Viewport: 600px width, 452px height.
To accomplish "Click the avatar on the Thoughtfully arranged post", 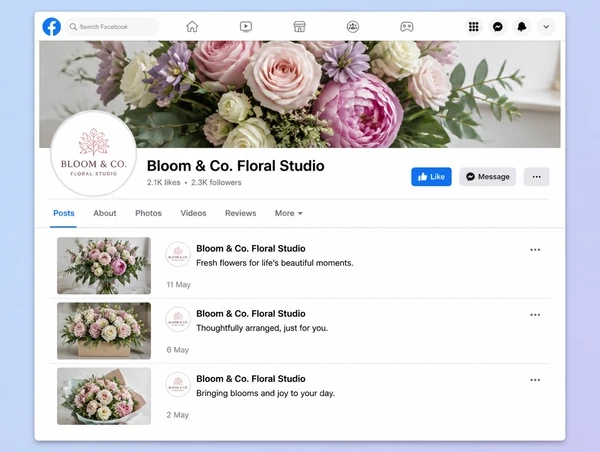I will (x=178, y=319).
